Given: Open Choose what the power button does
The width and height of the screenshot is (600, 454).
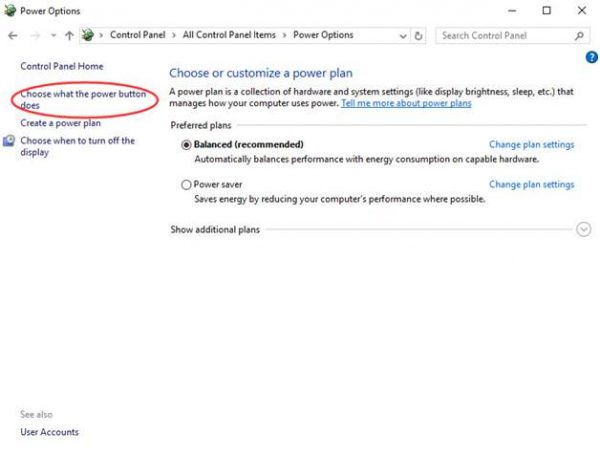Looking at the screenshot, I should (x=83, y=100).
